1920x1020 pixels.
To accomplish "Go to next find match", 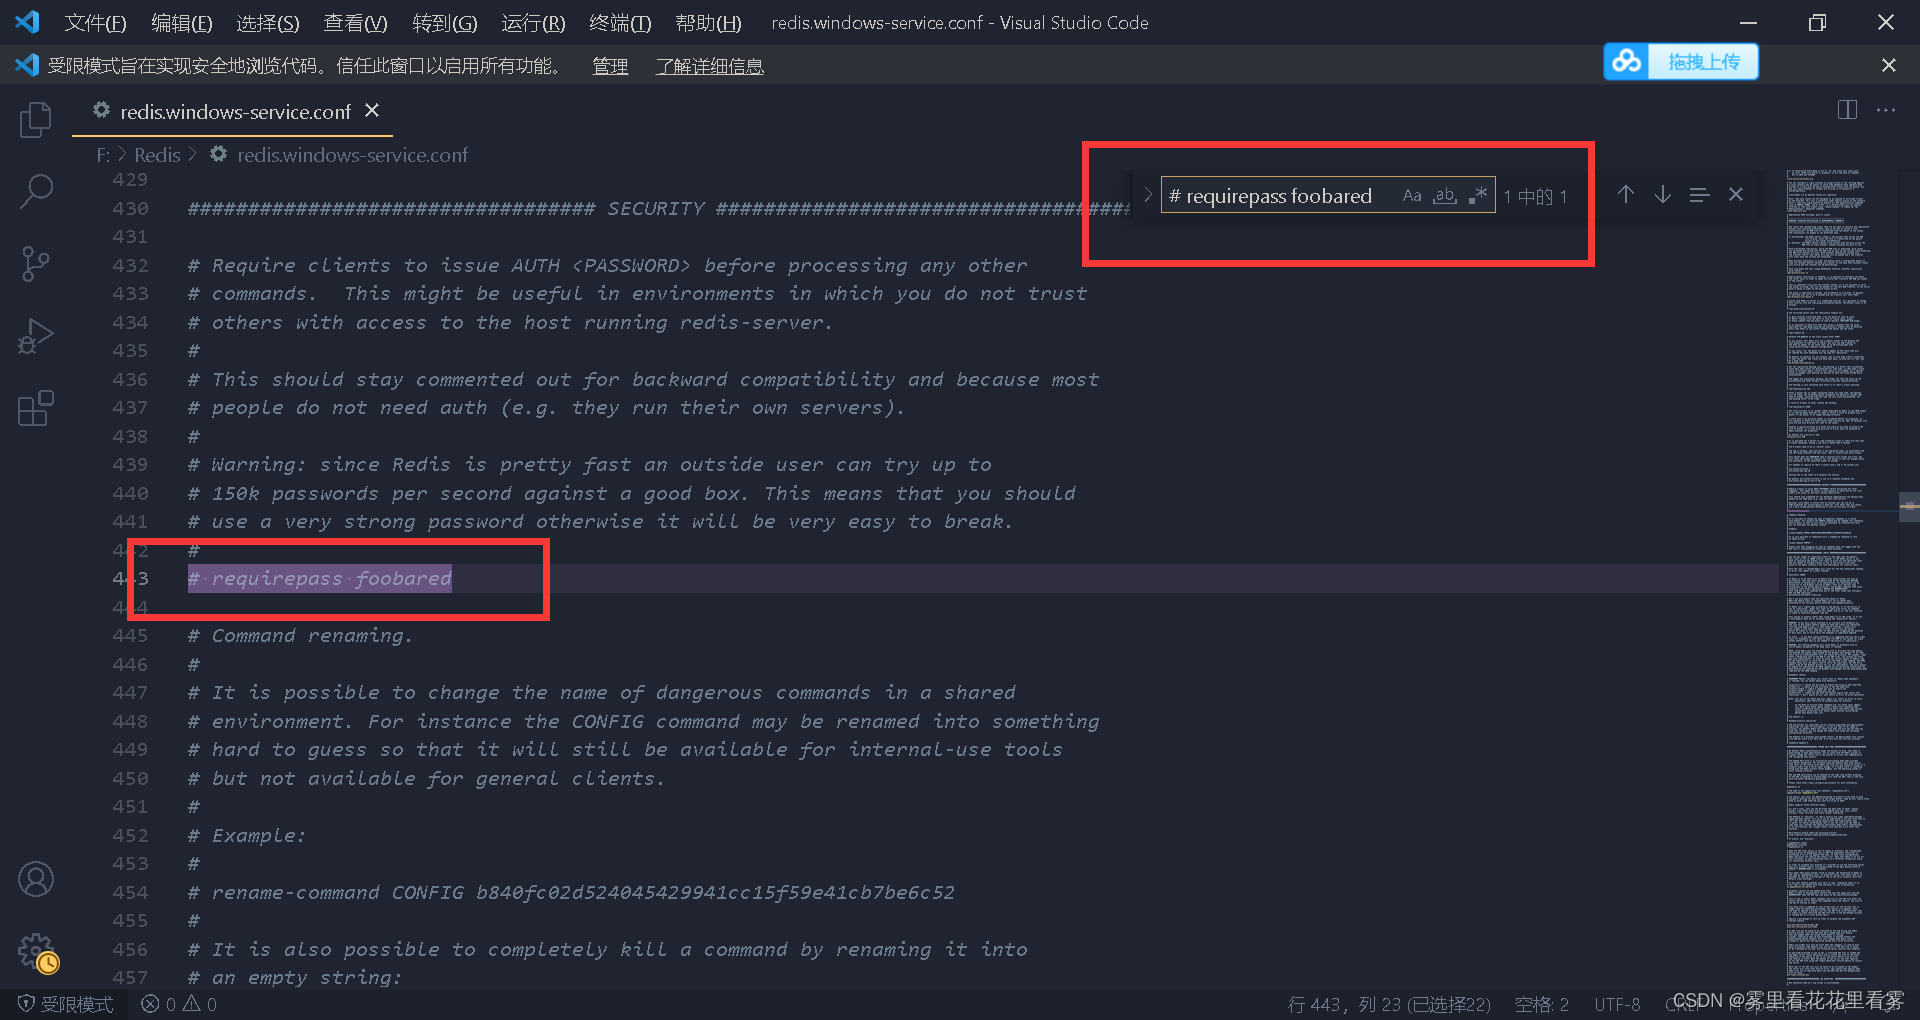I will (x=1662, y=195).
